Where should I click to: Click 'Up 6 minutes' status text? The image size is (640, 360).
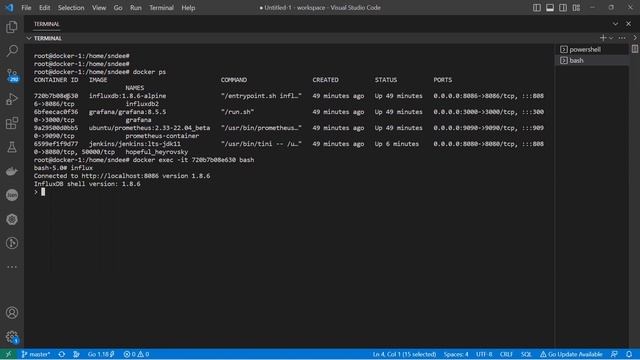coord(397,144)
